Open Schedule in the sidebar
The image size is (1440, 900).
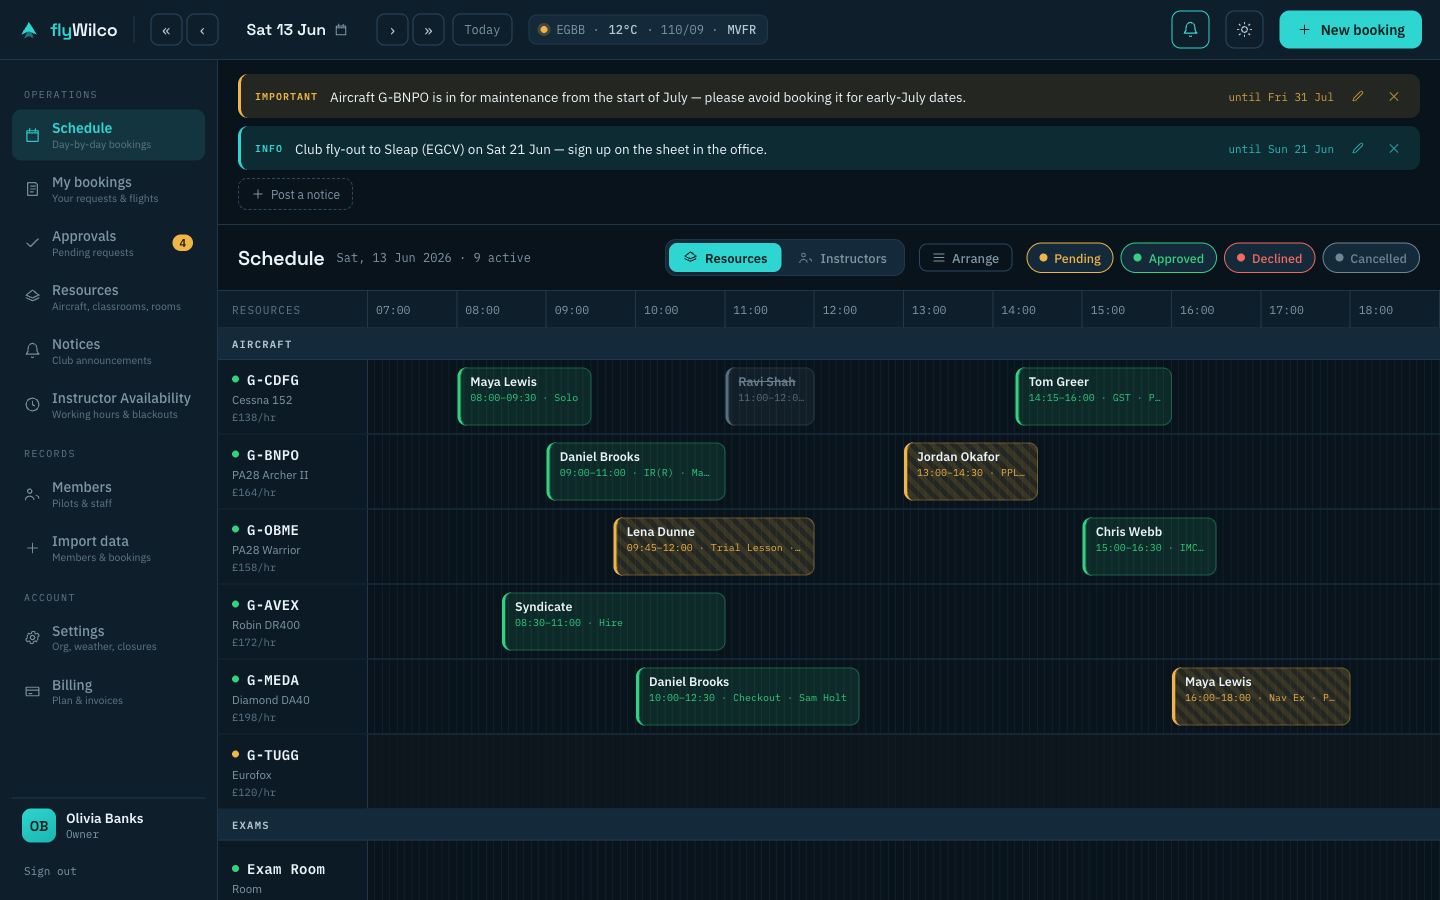(108, 135)
